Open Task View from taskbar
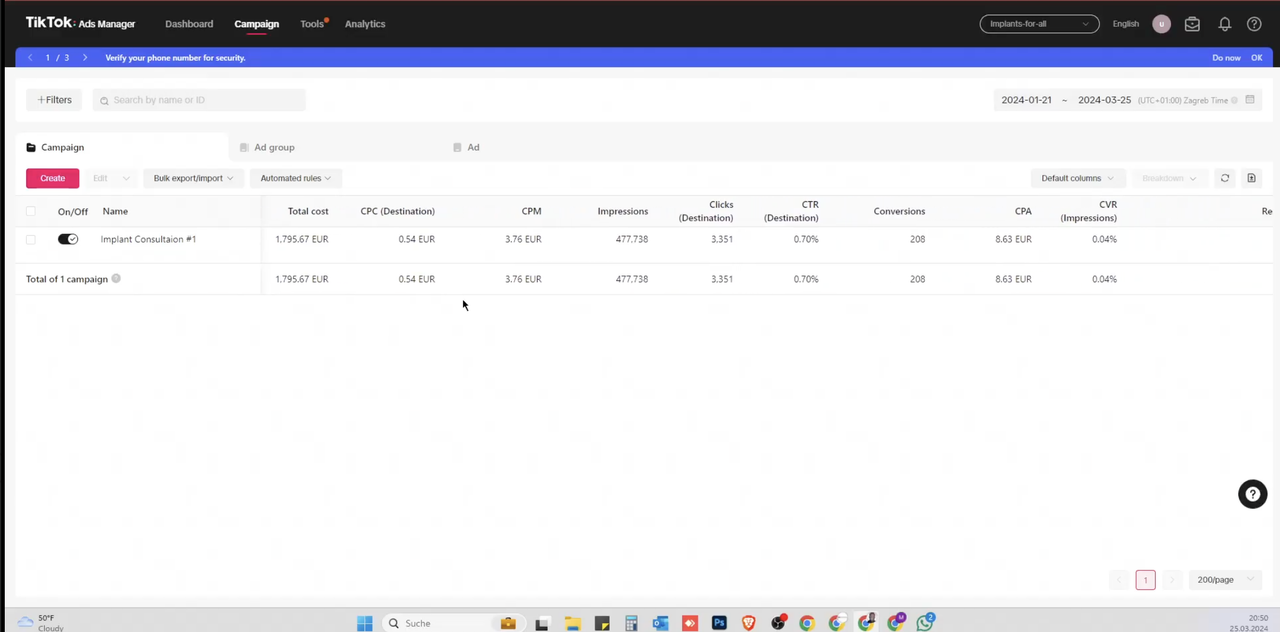The height and width of the screenshot is (632, 1280). 542,623
